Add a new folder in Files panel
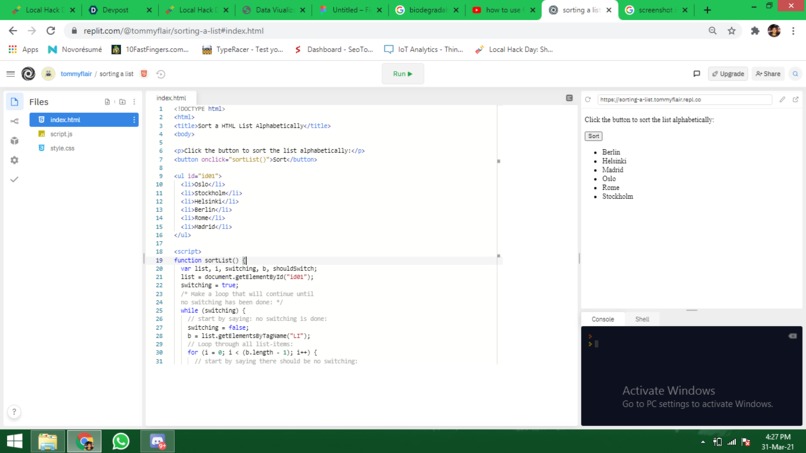The height and width of the screenshot is (453, 806). [x=122, y=102]
